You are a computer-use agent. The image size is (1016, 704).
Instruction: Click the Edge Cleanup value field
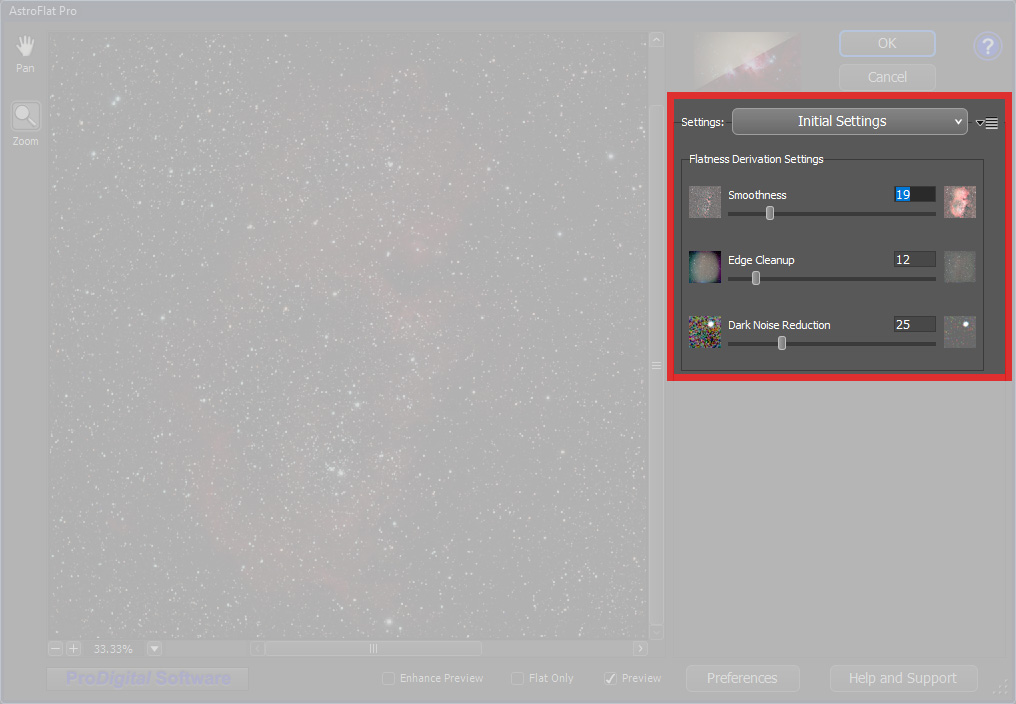tap(914, 259)
